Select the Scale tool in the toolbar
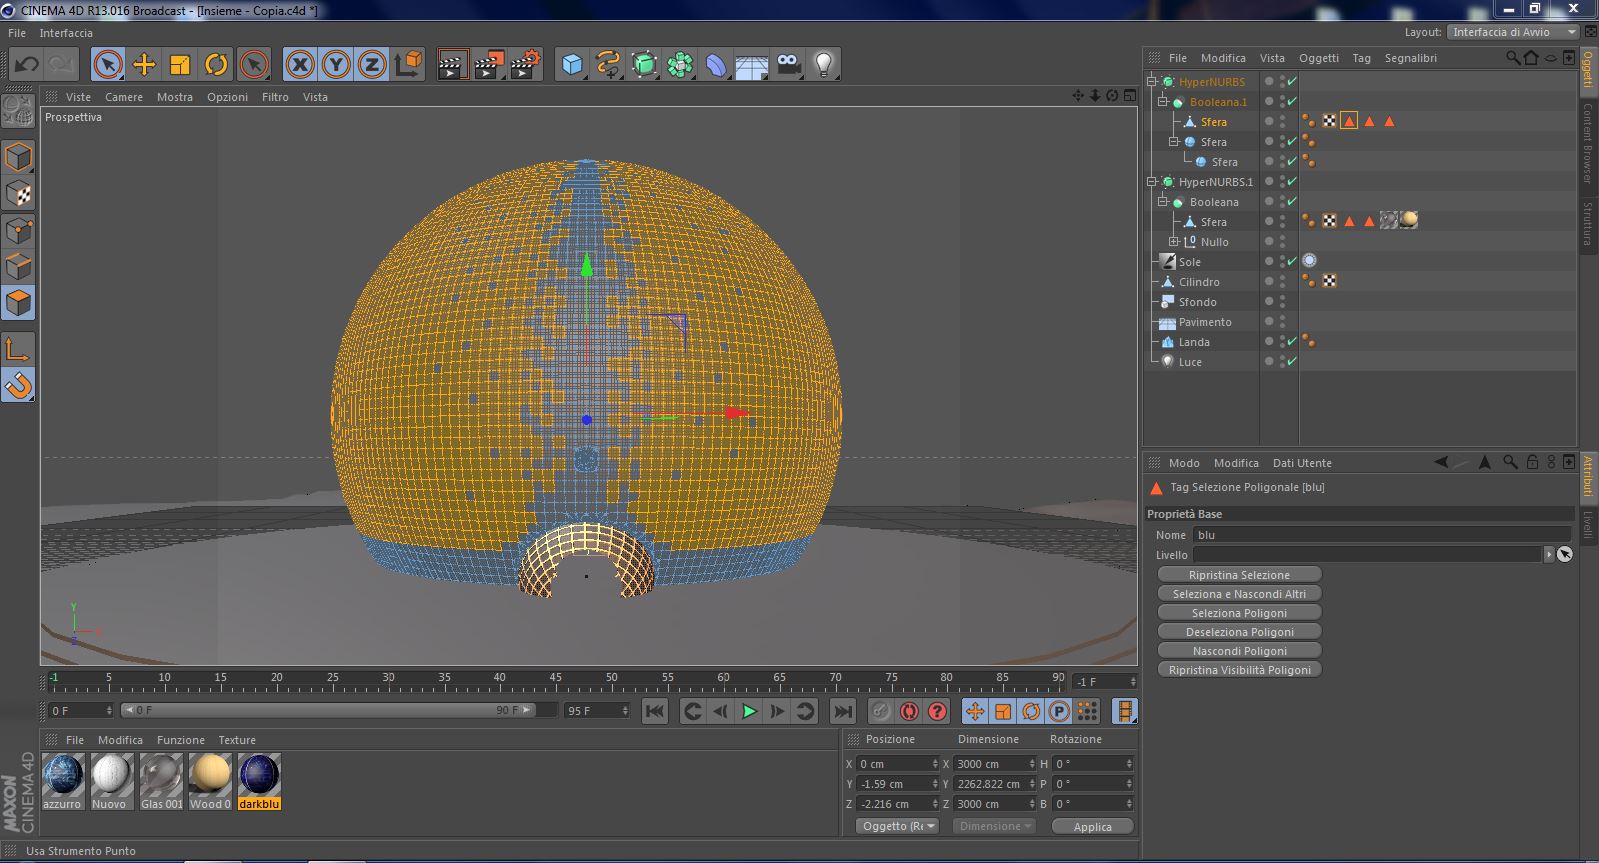The image size is (1599, 863). [x=180, y=65]
